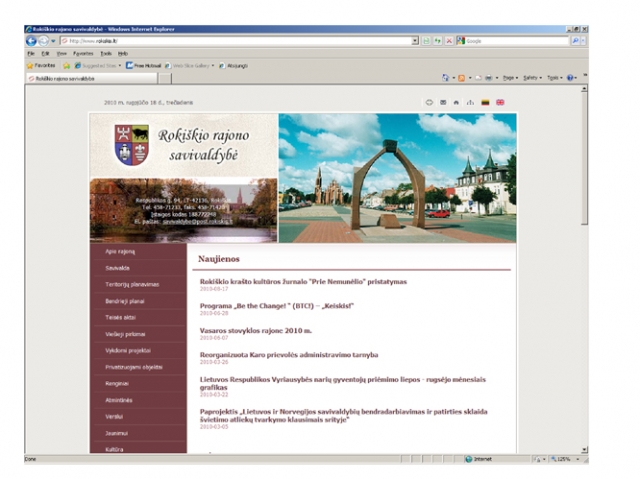This screenshot has height=479, width=640.
Task: Open the Be the Change news link
Action: click(277, 306)
